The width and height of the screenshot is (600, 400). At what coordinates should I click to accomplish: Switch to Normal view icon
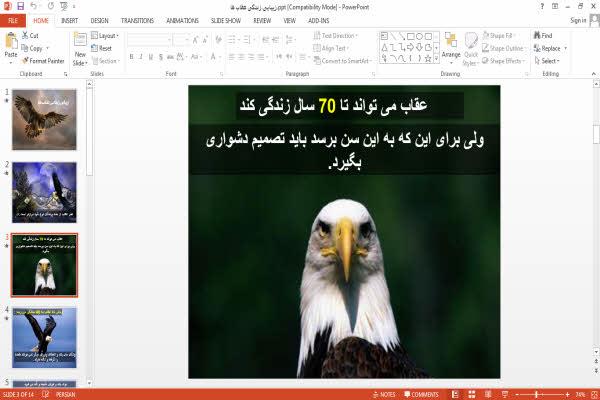coord(455,394)
